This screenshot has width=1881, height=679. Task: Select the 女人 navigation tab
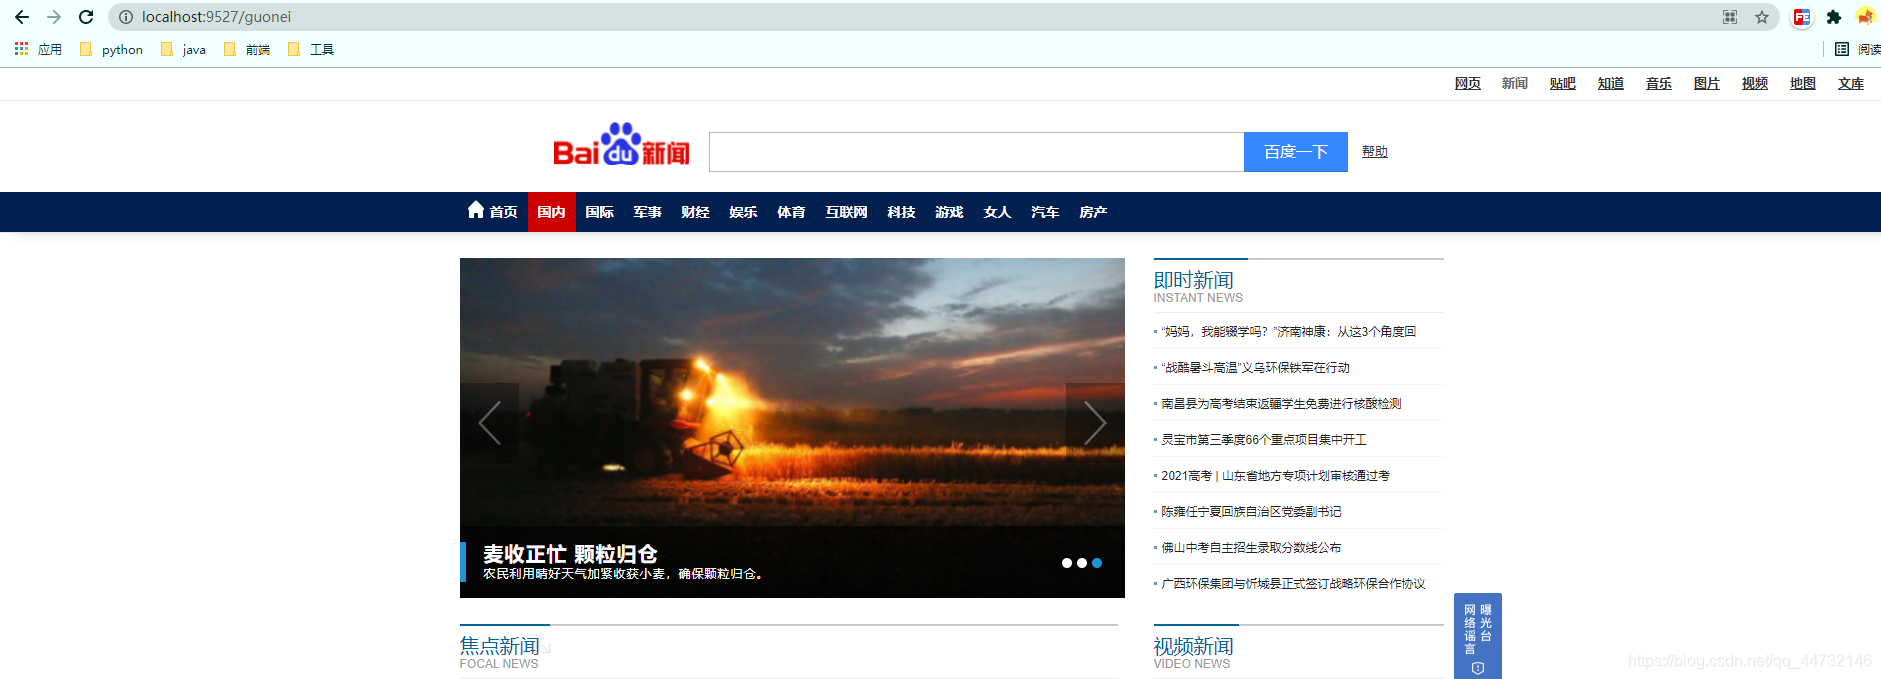(998, 212)
